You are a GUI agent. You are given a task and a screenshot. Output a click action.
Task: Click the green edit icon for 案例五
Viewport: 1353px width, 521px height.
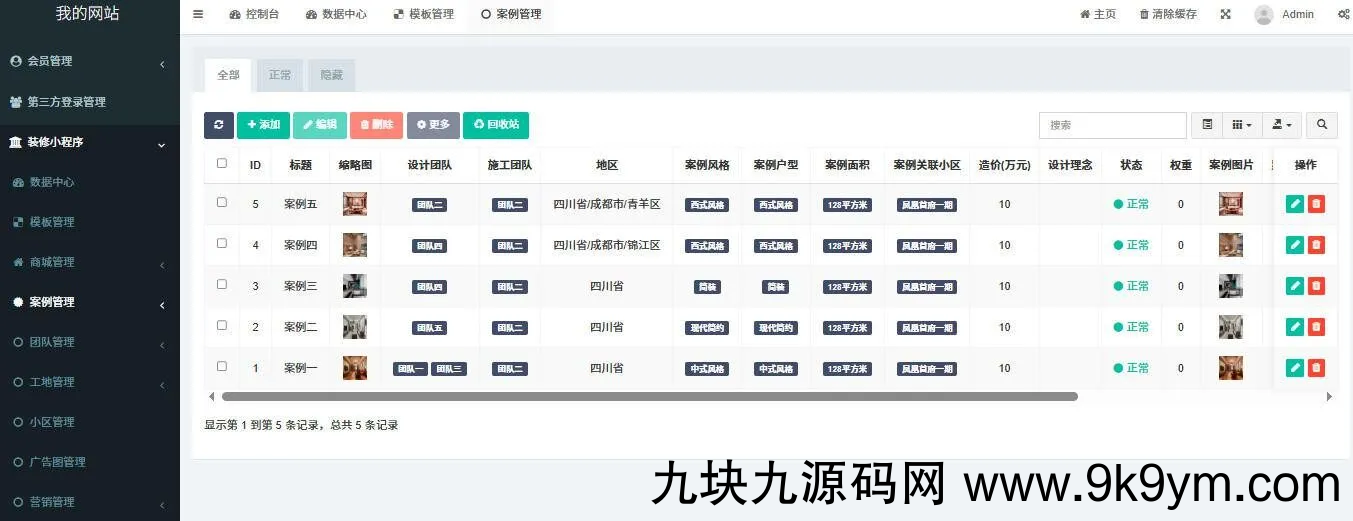1295,204
